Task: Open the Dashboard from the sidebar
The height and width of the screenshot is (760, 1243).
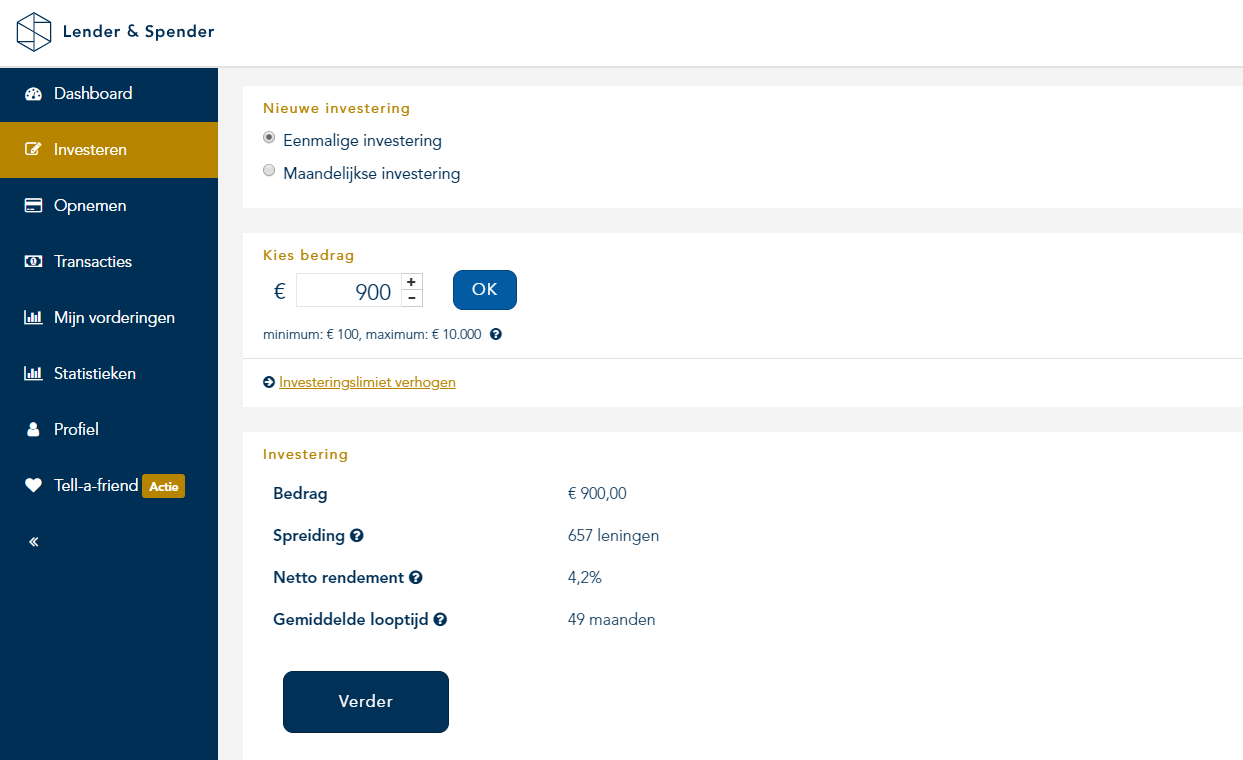Action: [x=92, y=94]
